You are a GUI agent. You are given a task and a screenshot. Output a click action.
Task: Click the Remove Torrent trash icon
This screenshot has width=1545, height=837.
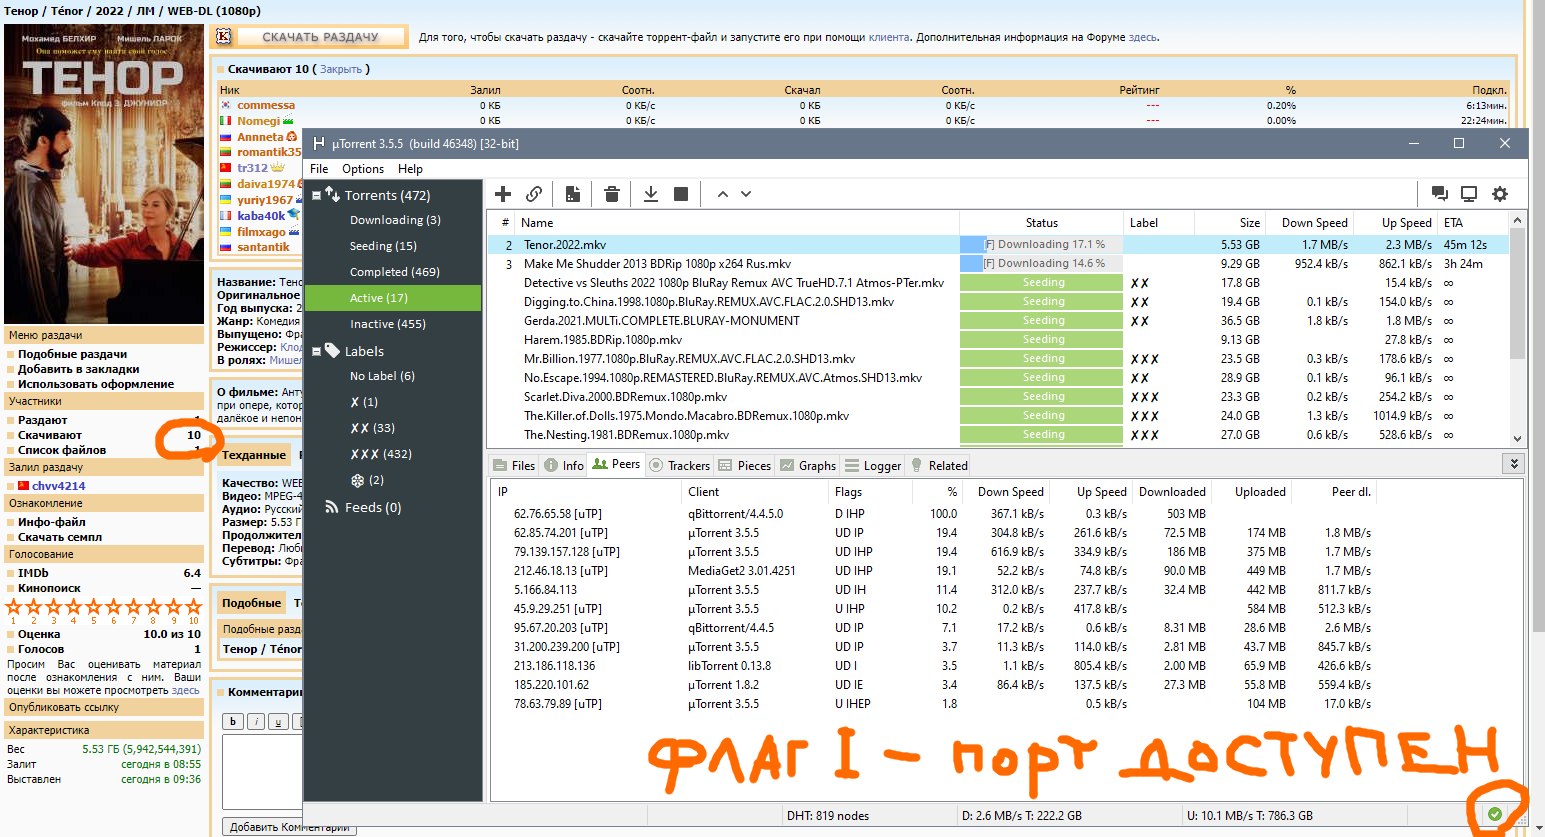pos(612,194)
